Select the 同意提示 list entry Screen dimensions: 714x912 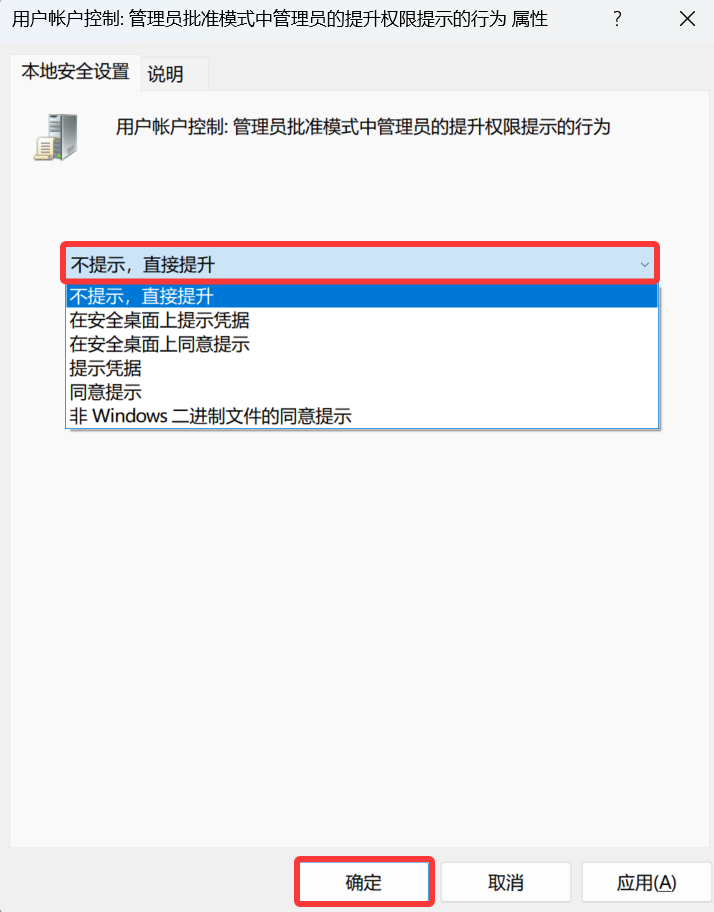click(105, 392)
